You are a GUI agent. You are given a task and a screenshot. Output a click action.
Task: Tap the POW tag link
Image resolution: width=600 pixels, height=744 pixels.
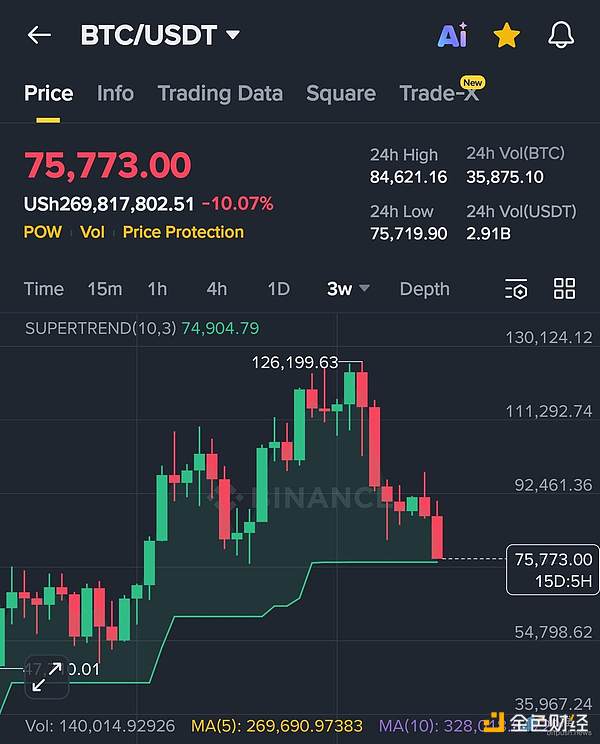(x=43, y=232)
